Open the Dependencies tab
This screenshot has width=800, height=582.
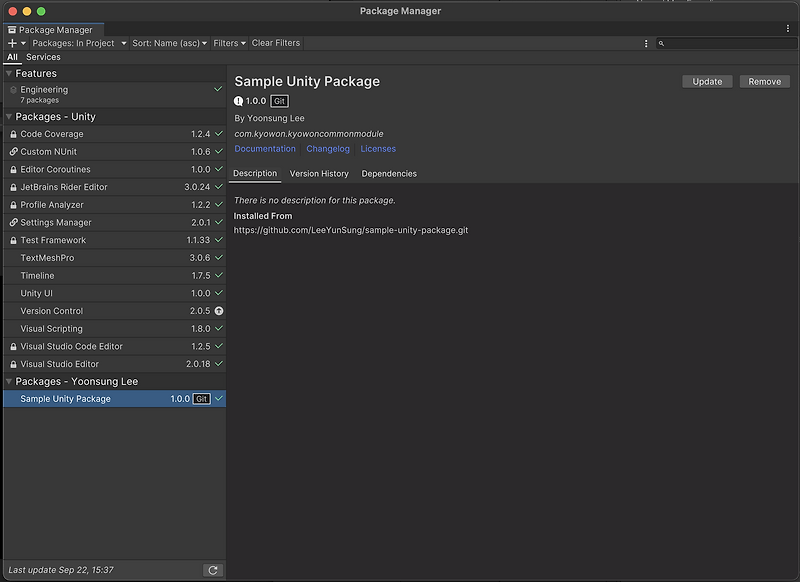(x=389, y=173)
